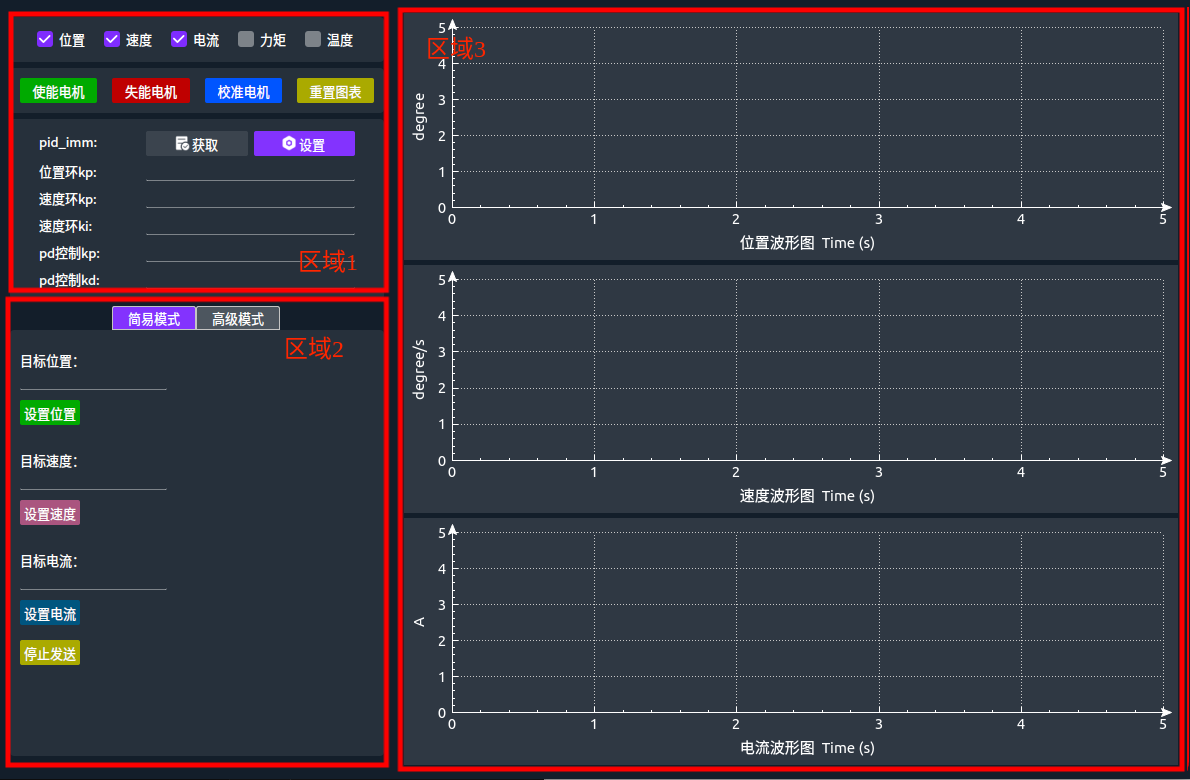Uncheck the 电流 checkbox
This screenshot has height=780, width=1190.
tap(179, 39)
